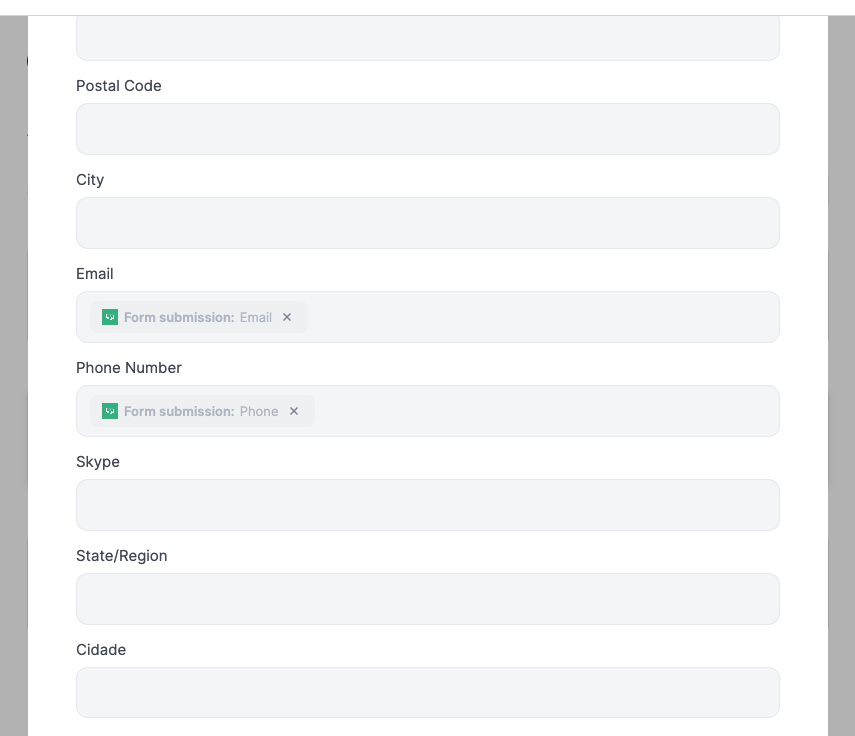Click the State/Region label text

(x=122, y=556)
